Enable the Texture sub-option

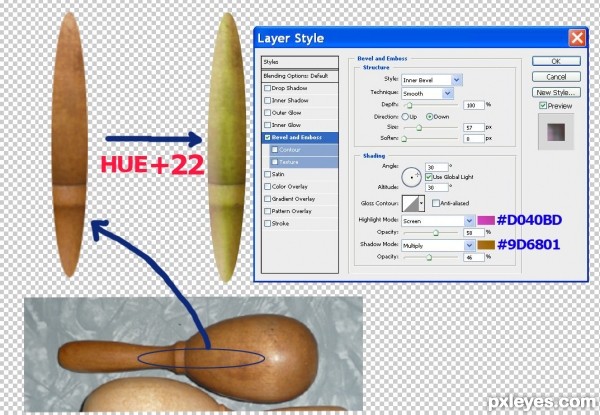(274, 162)
